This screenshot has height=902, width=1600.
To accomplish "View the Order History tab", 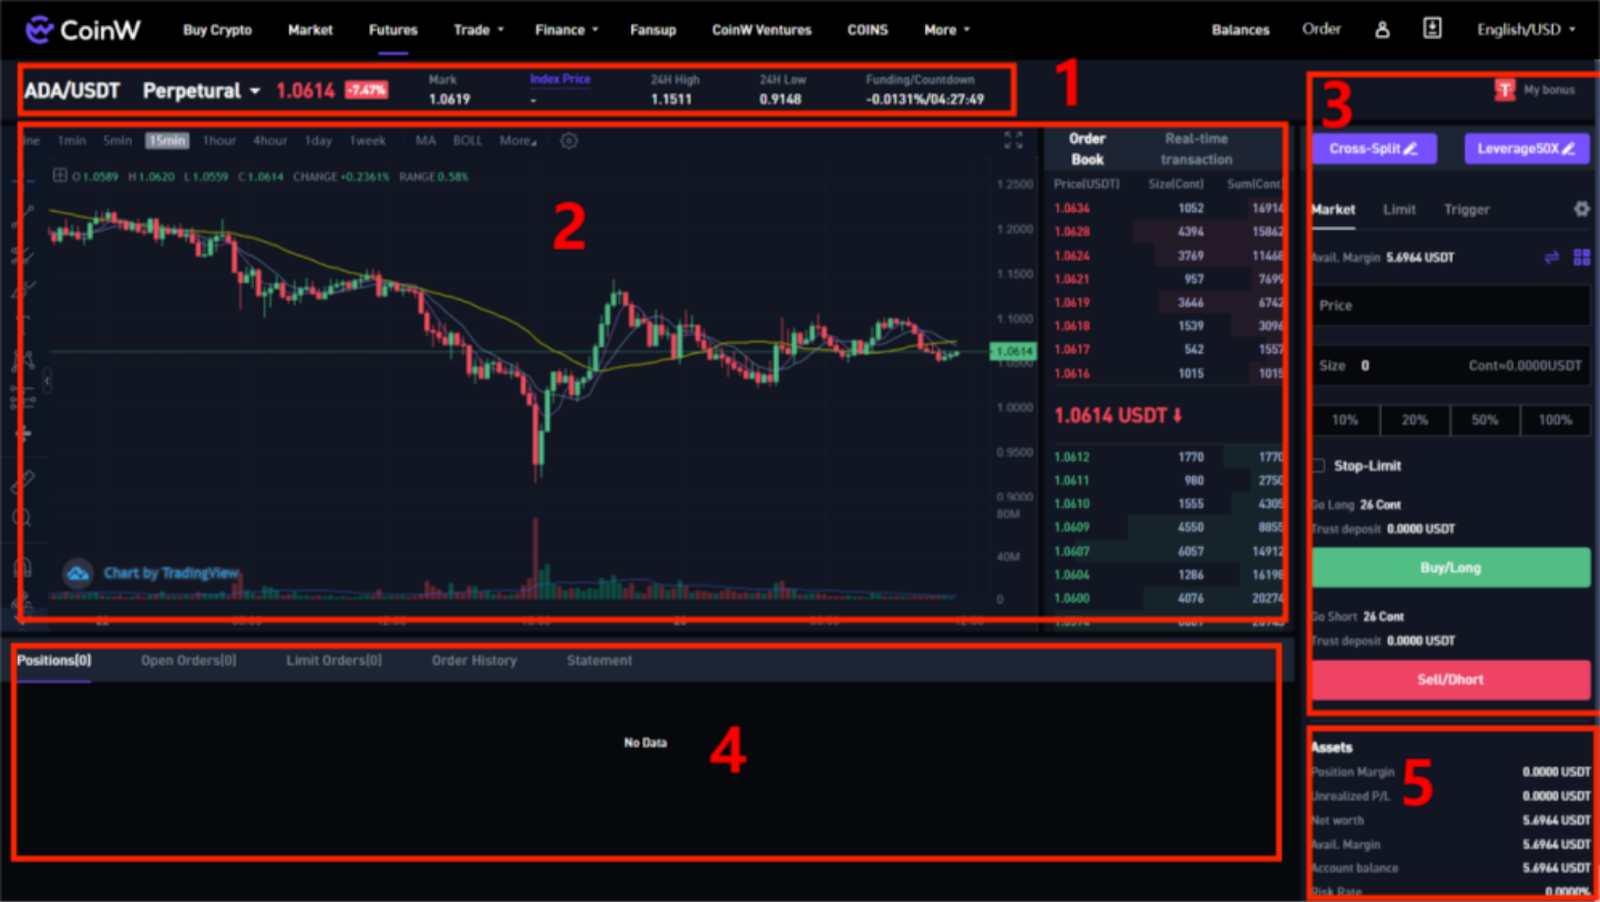I will click(x=474, y=661).
